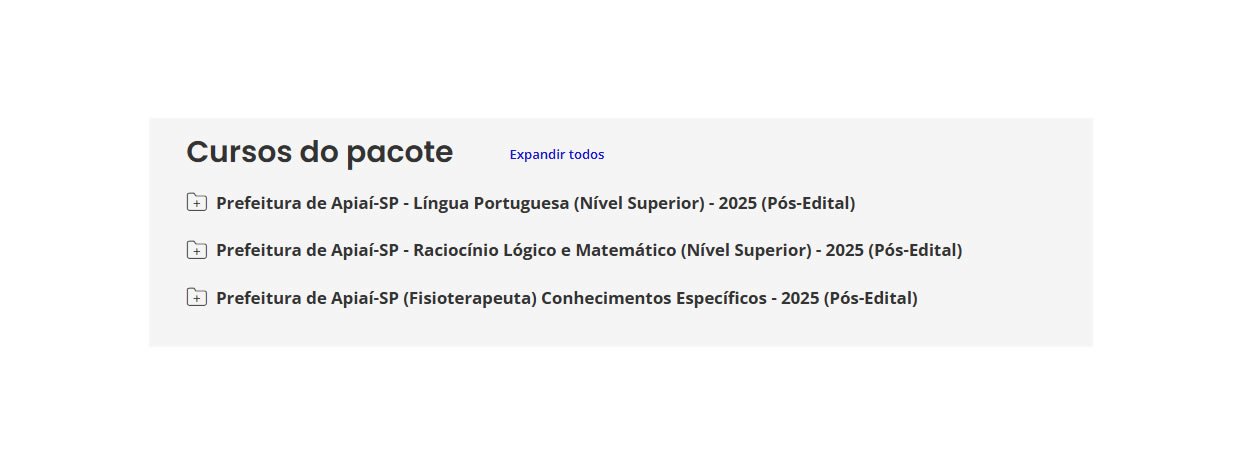Expand the Raciocínio Lógico e Matemático course
This screenshot has height=464, width=1242.
click(588, 250)
